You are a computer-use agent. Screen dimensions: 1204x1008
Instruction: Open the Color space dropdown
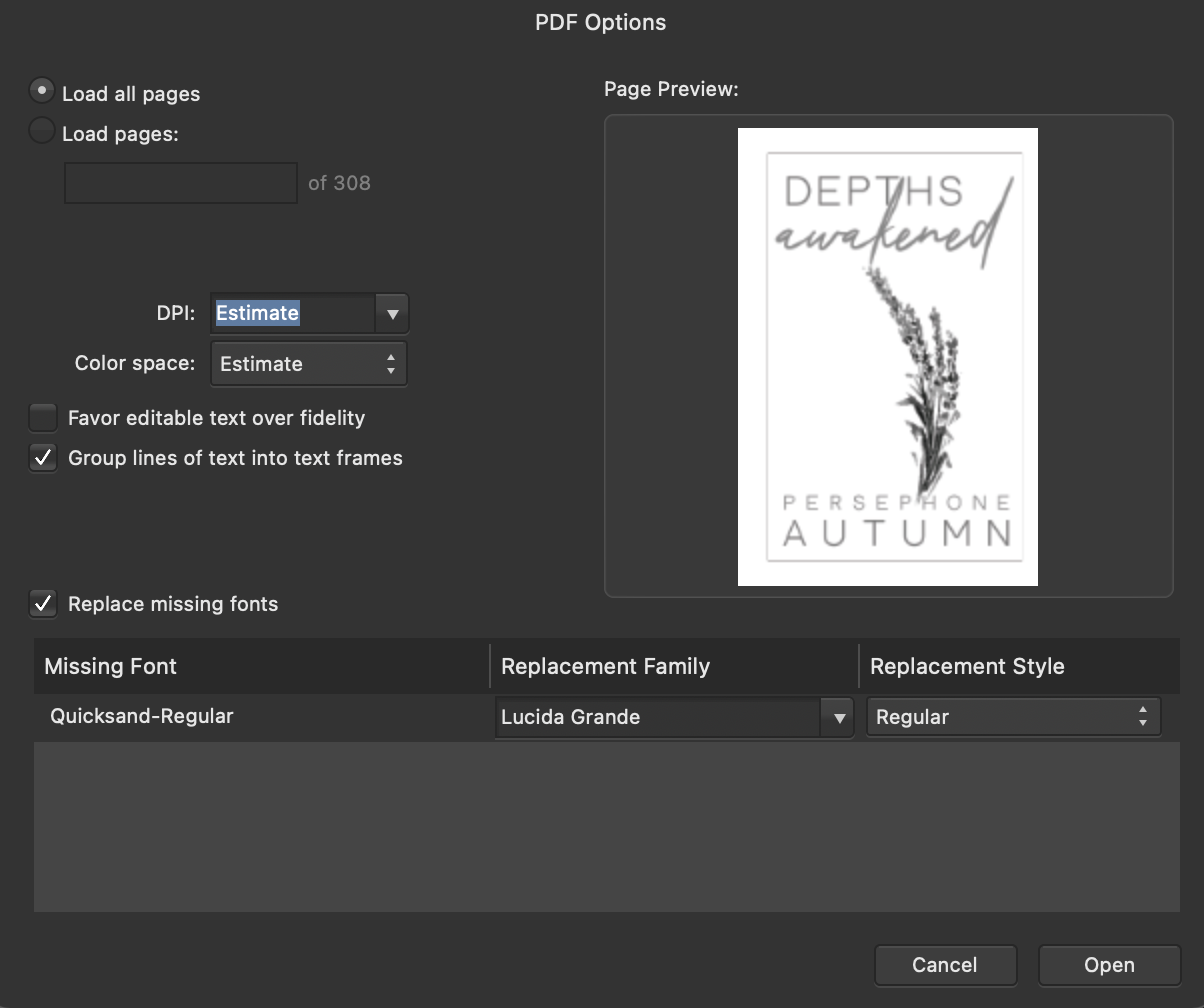(309, 364)
